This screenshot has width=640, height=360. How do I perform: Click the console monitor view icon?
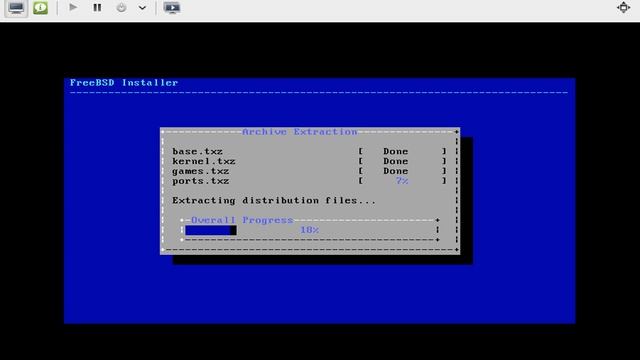pyautogui.click(x=16, y=8)
